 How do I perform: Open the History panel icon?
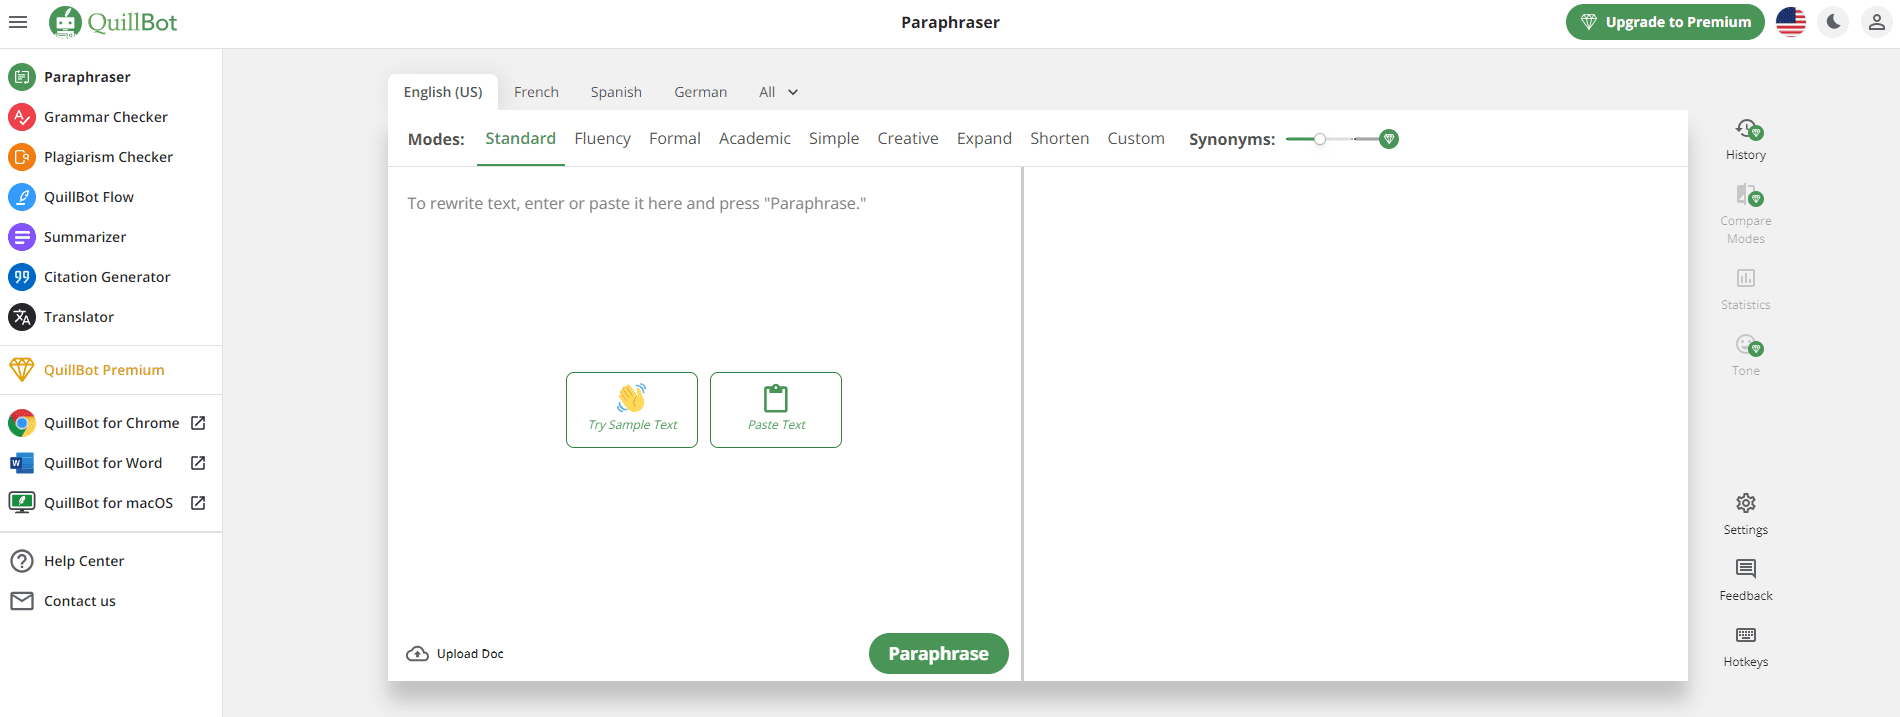point(1746,131)
